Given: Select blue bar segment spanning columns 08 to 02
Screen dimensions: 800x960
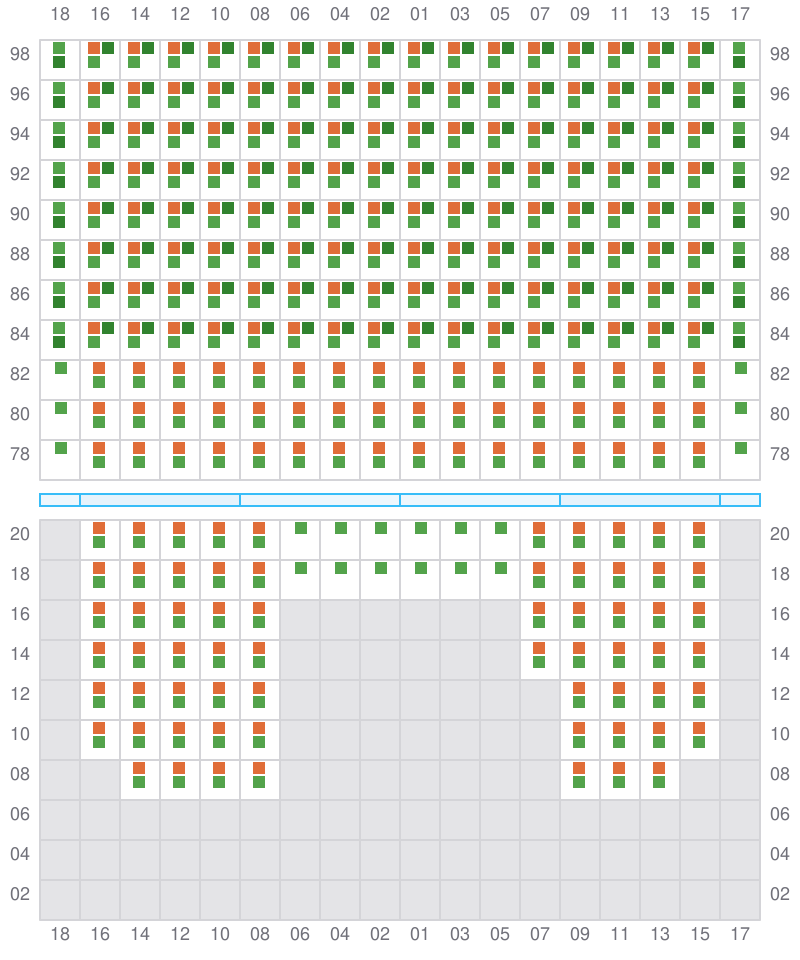Looking at the screenshot, I should 320,500.
